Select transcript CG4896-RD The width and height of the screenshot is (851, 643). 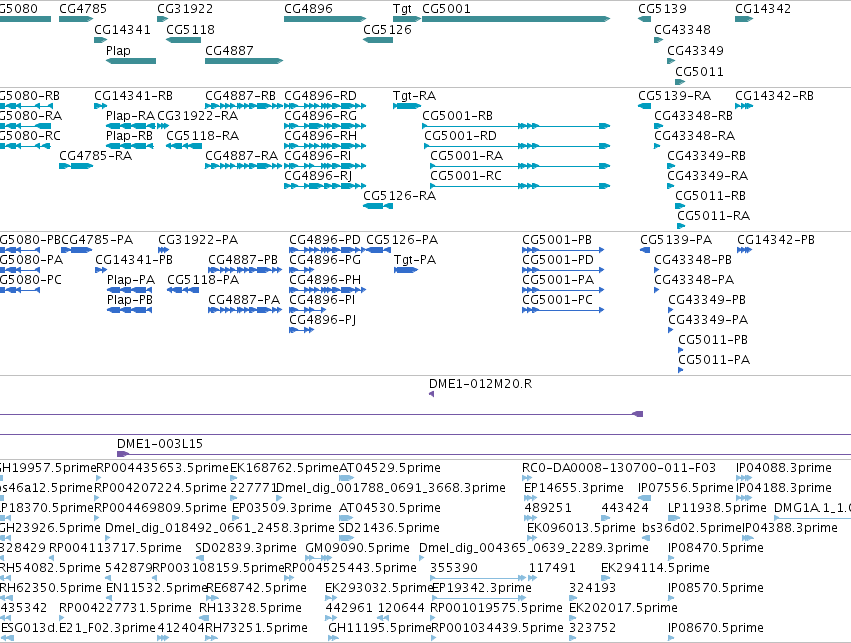tap(325, 106)
